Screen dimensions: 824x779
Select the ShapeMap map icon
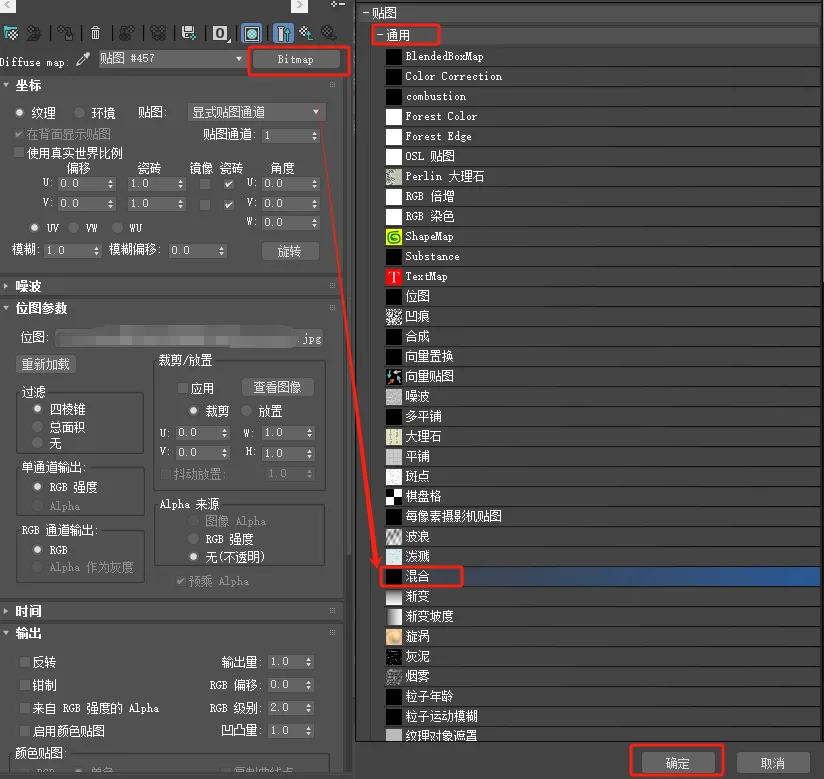pos(394,237)
